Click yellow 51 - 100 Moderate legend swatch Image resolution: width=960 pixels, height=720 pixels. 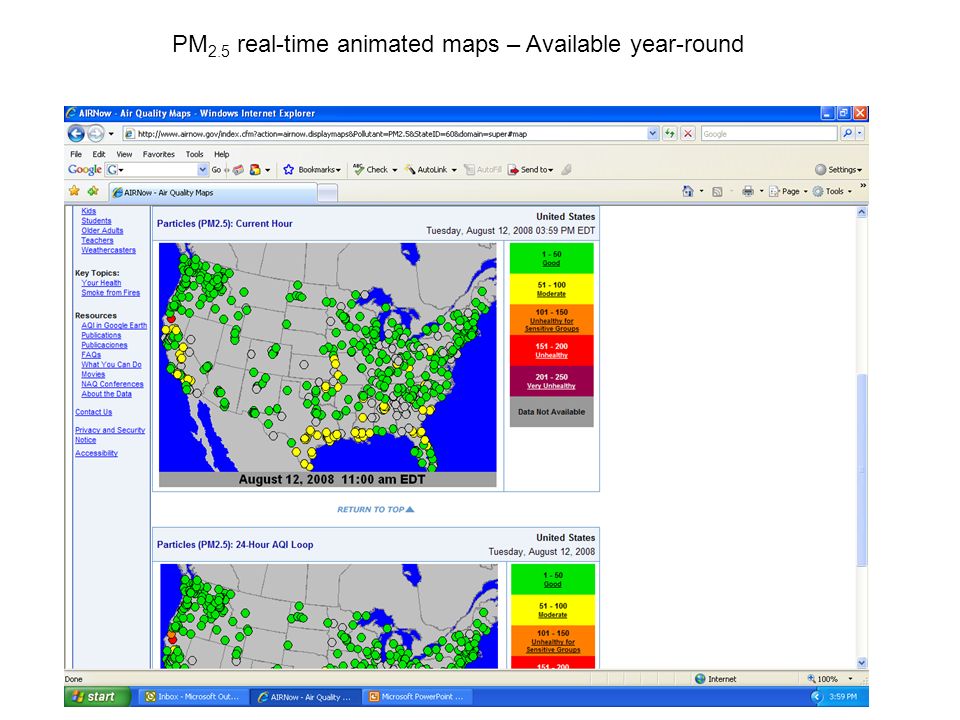tap(552, 289)
